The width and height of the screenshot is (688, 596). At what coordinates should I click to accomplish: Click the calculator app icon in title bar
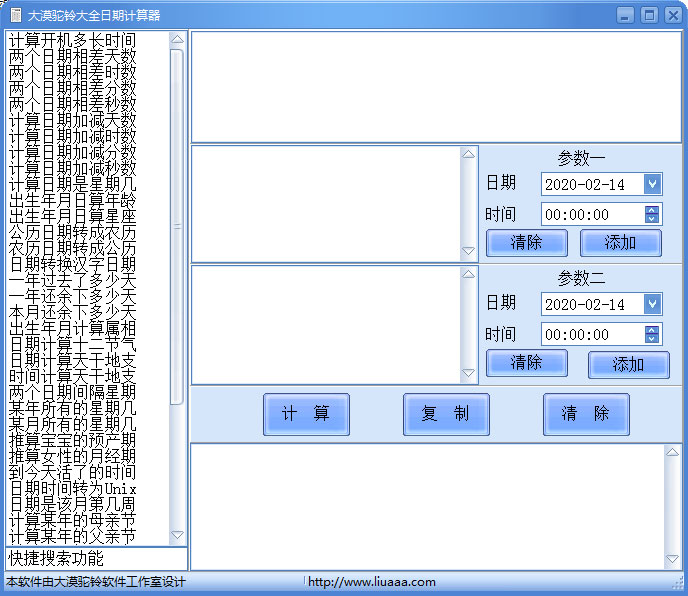click(x=15, y=15)
